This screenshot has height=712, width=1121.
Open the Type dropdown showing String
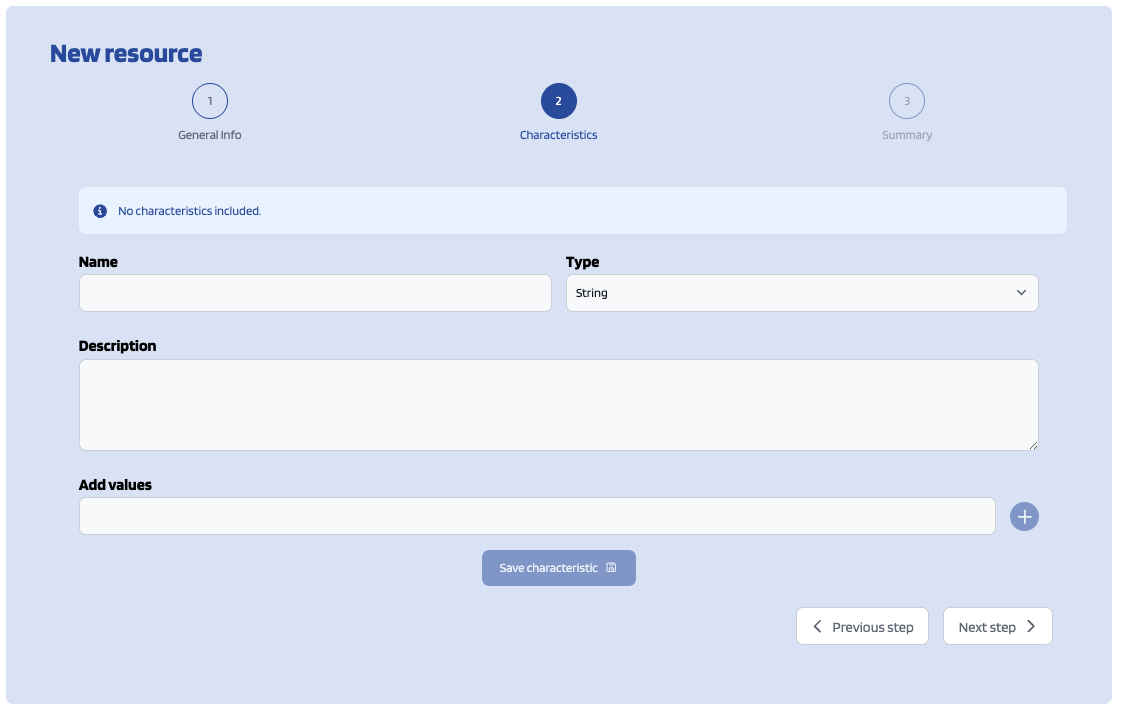tap(790, 293)
